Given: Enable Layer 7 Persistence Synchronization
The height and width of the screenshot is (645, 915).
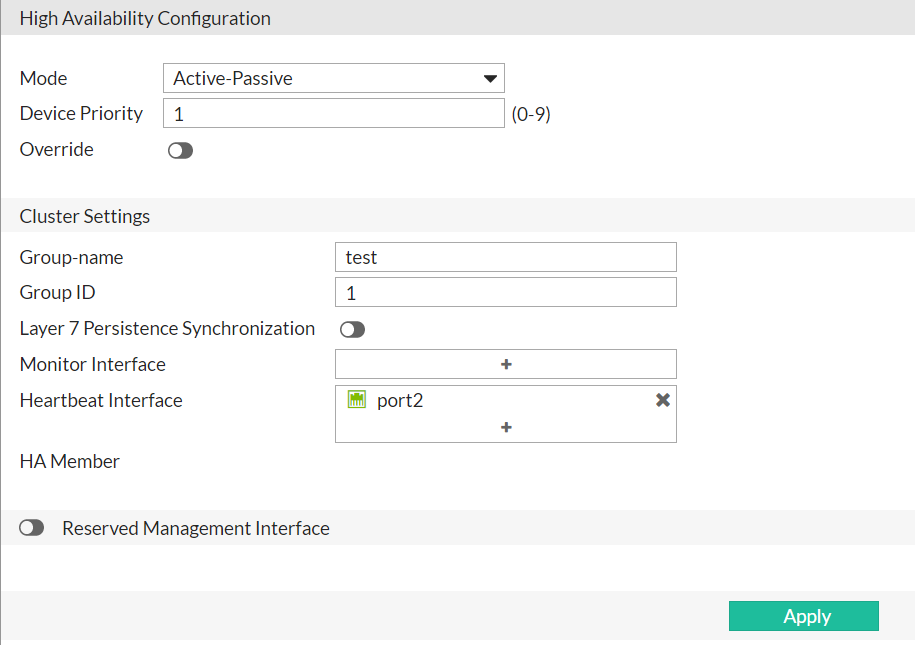Looking at the screenshot, I should click(x=352, y=328).
